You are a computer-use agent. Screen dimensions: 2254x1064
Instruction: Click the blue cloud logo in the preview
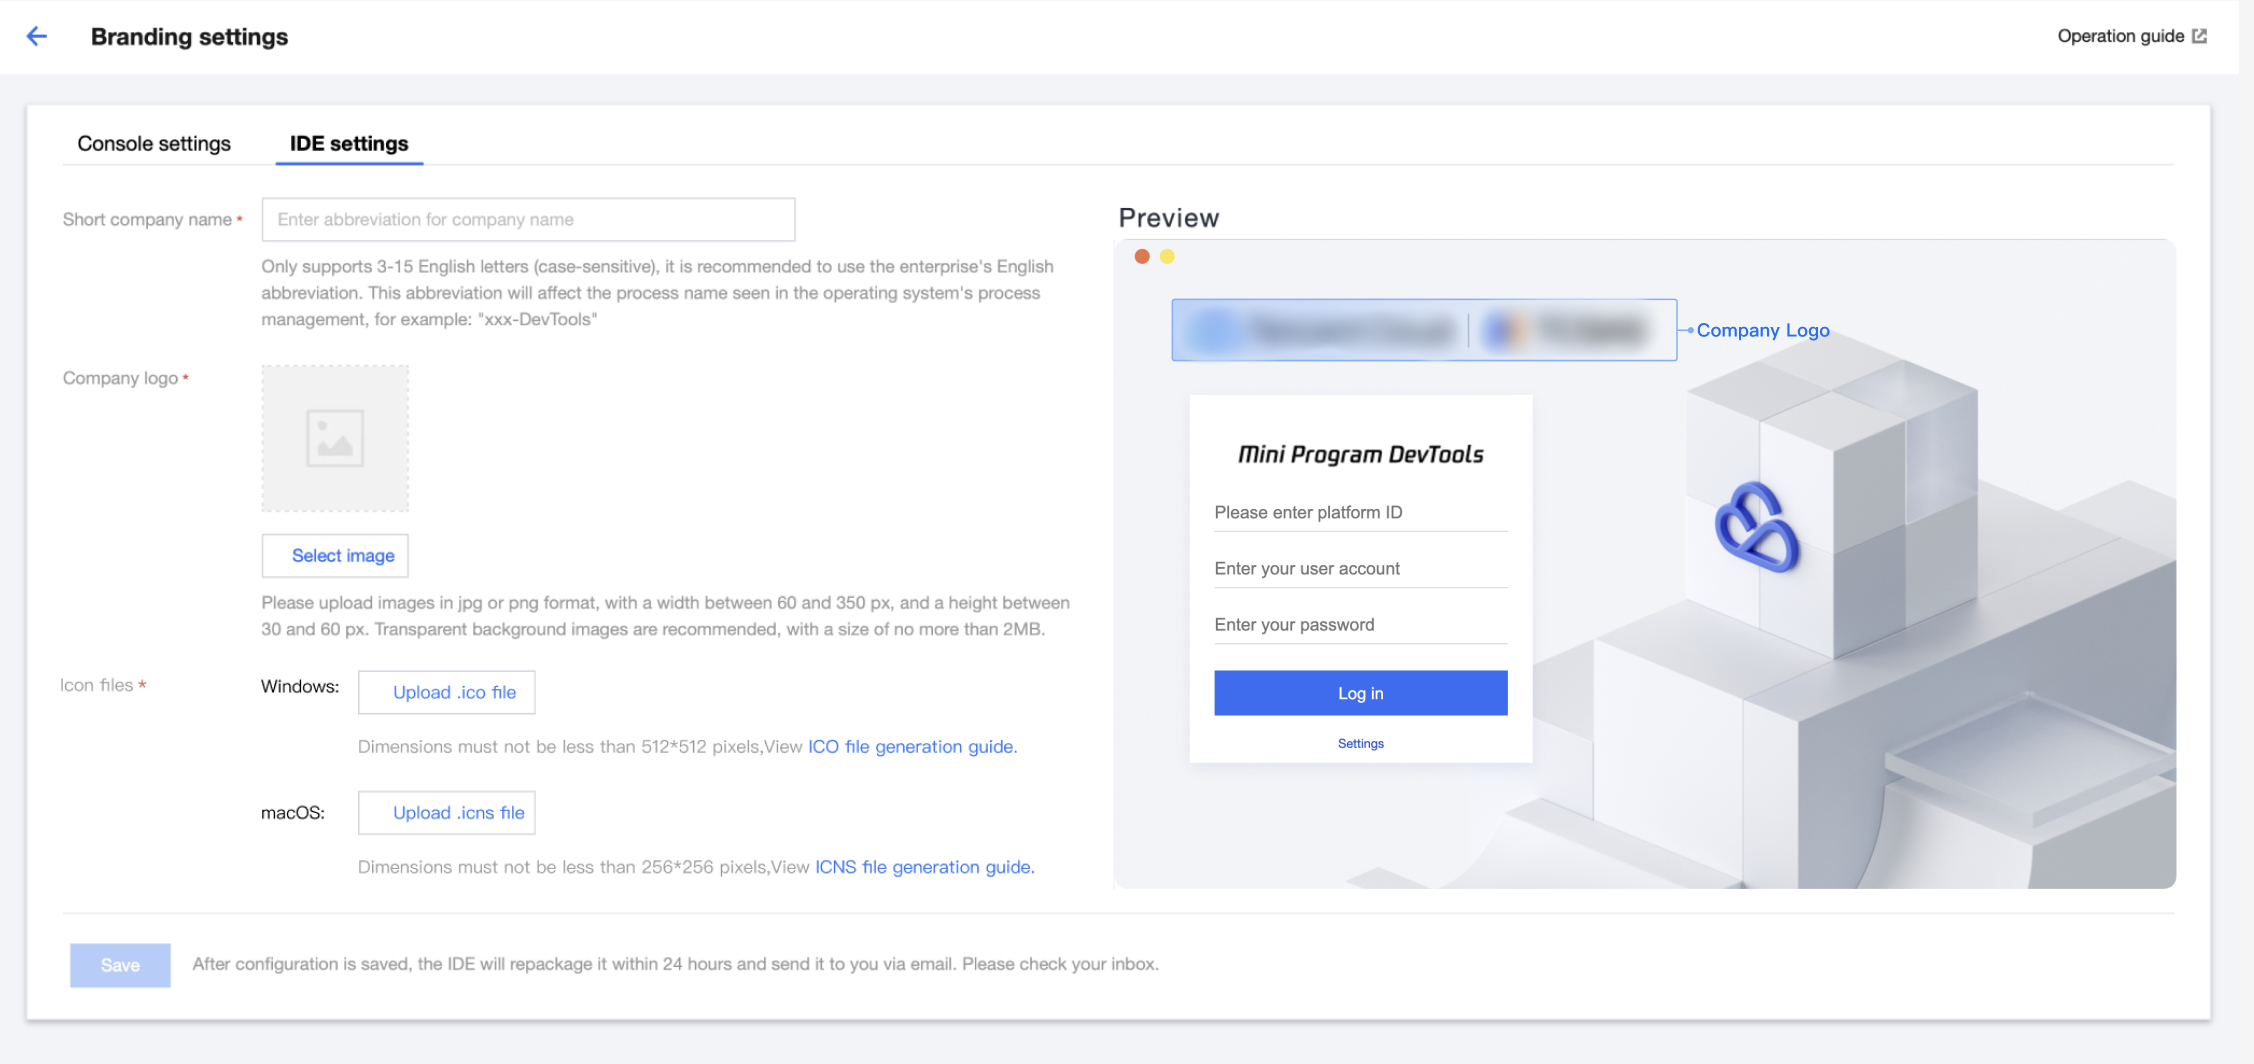pyautogui.click(x=1757, y=527)
